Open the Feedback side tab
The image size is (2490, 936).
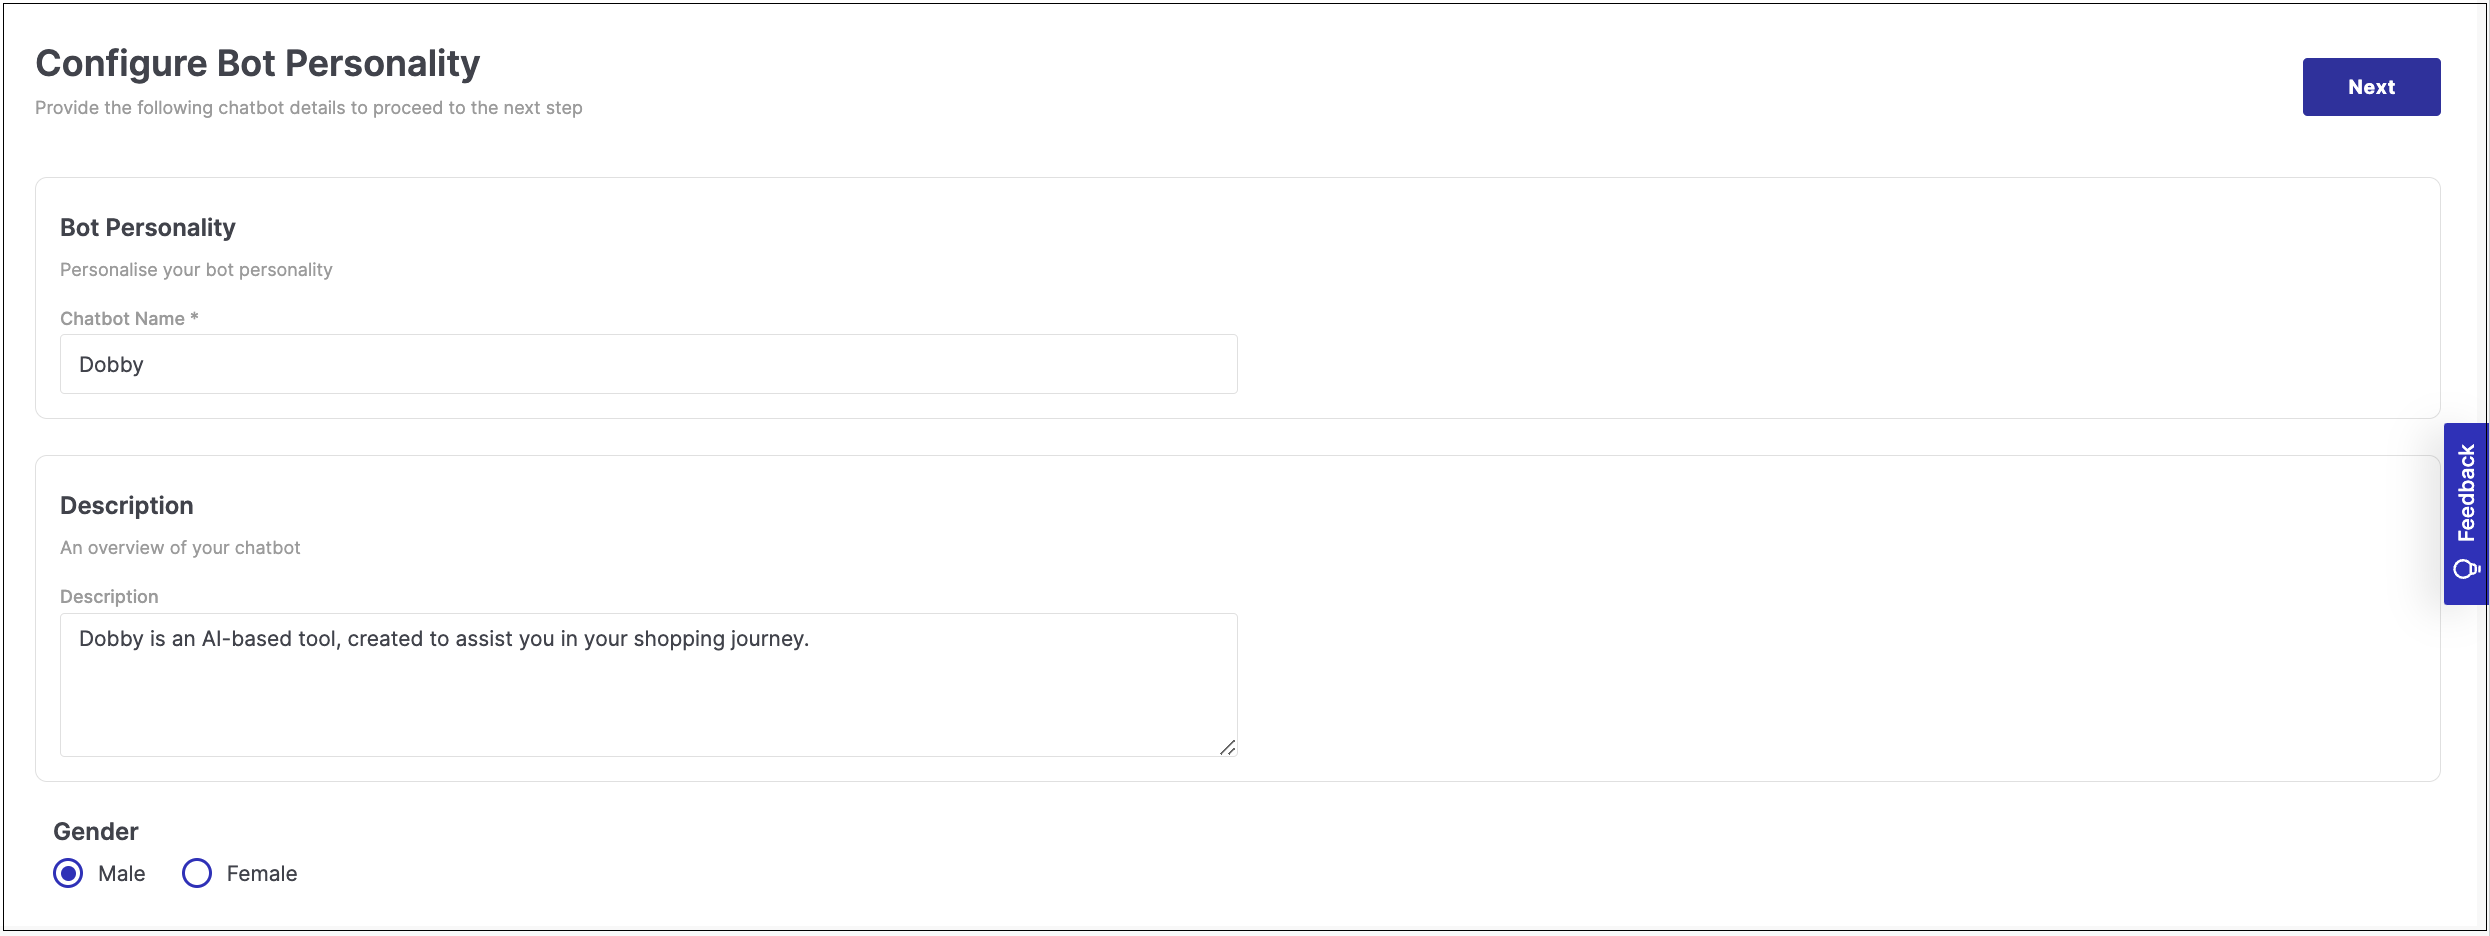pyautogui.click(x=2465, y=514)
